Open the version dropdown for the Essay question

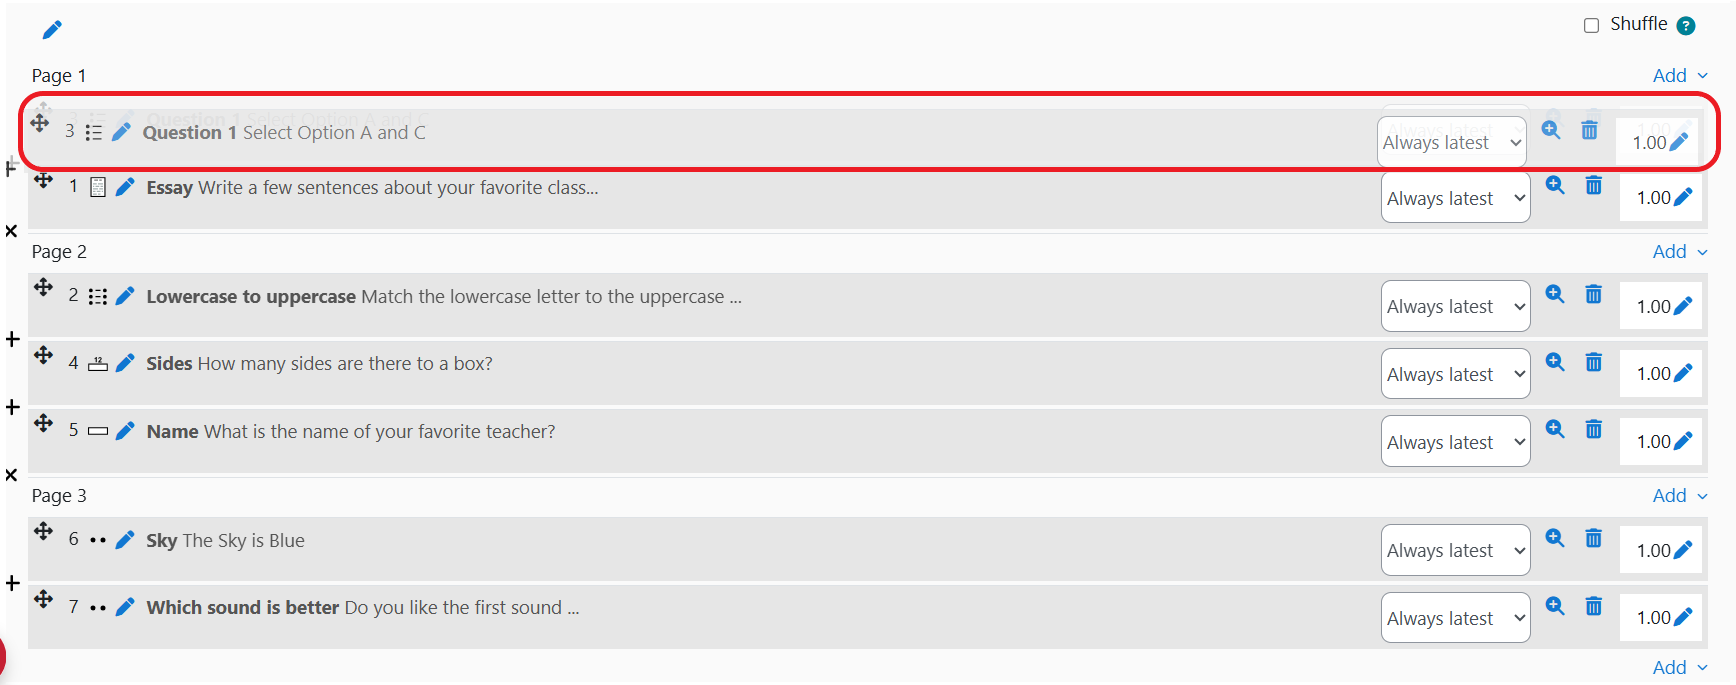click(1455, 198)
